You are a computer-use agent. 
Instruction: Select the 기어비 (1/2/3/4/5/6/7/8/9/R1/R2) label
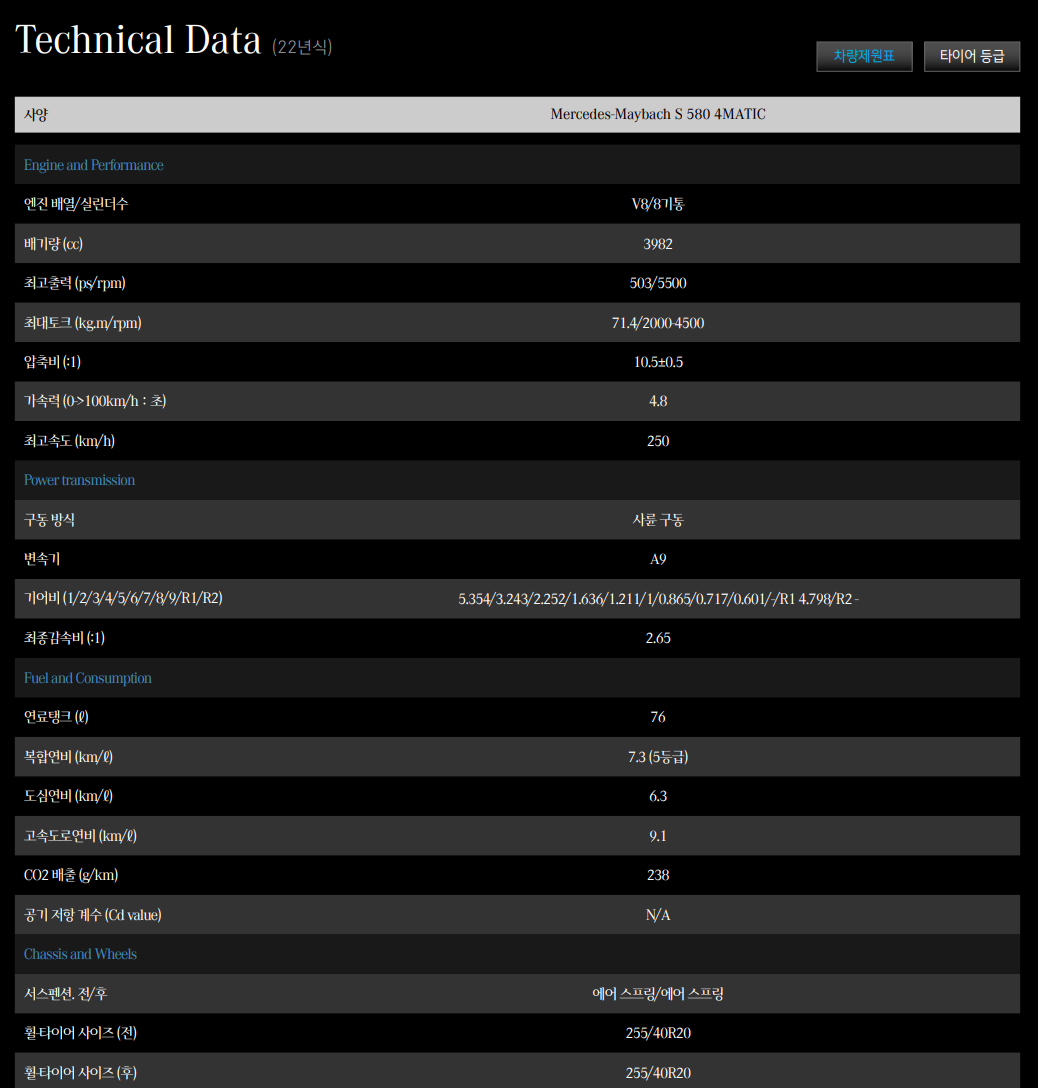[124, 598]
